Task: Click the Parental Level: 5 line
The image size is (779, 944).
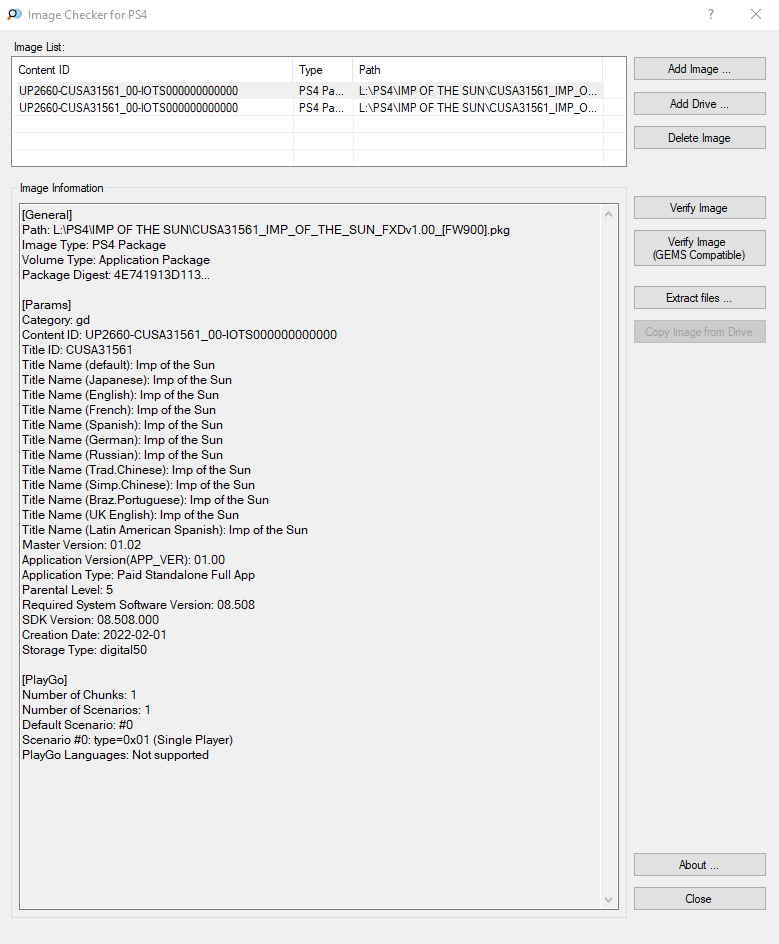Action: [x=67, y=590]
